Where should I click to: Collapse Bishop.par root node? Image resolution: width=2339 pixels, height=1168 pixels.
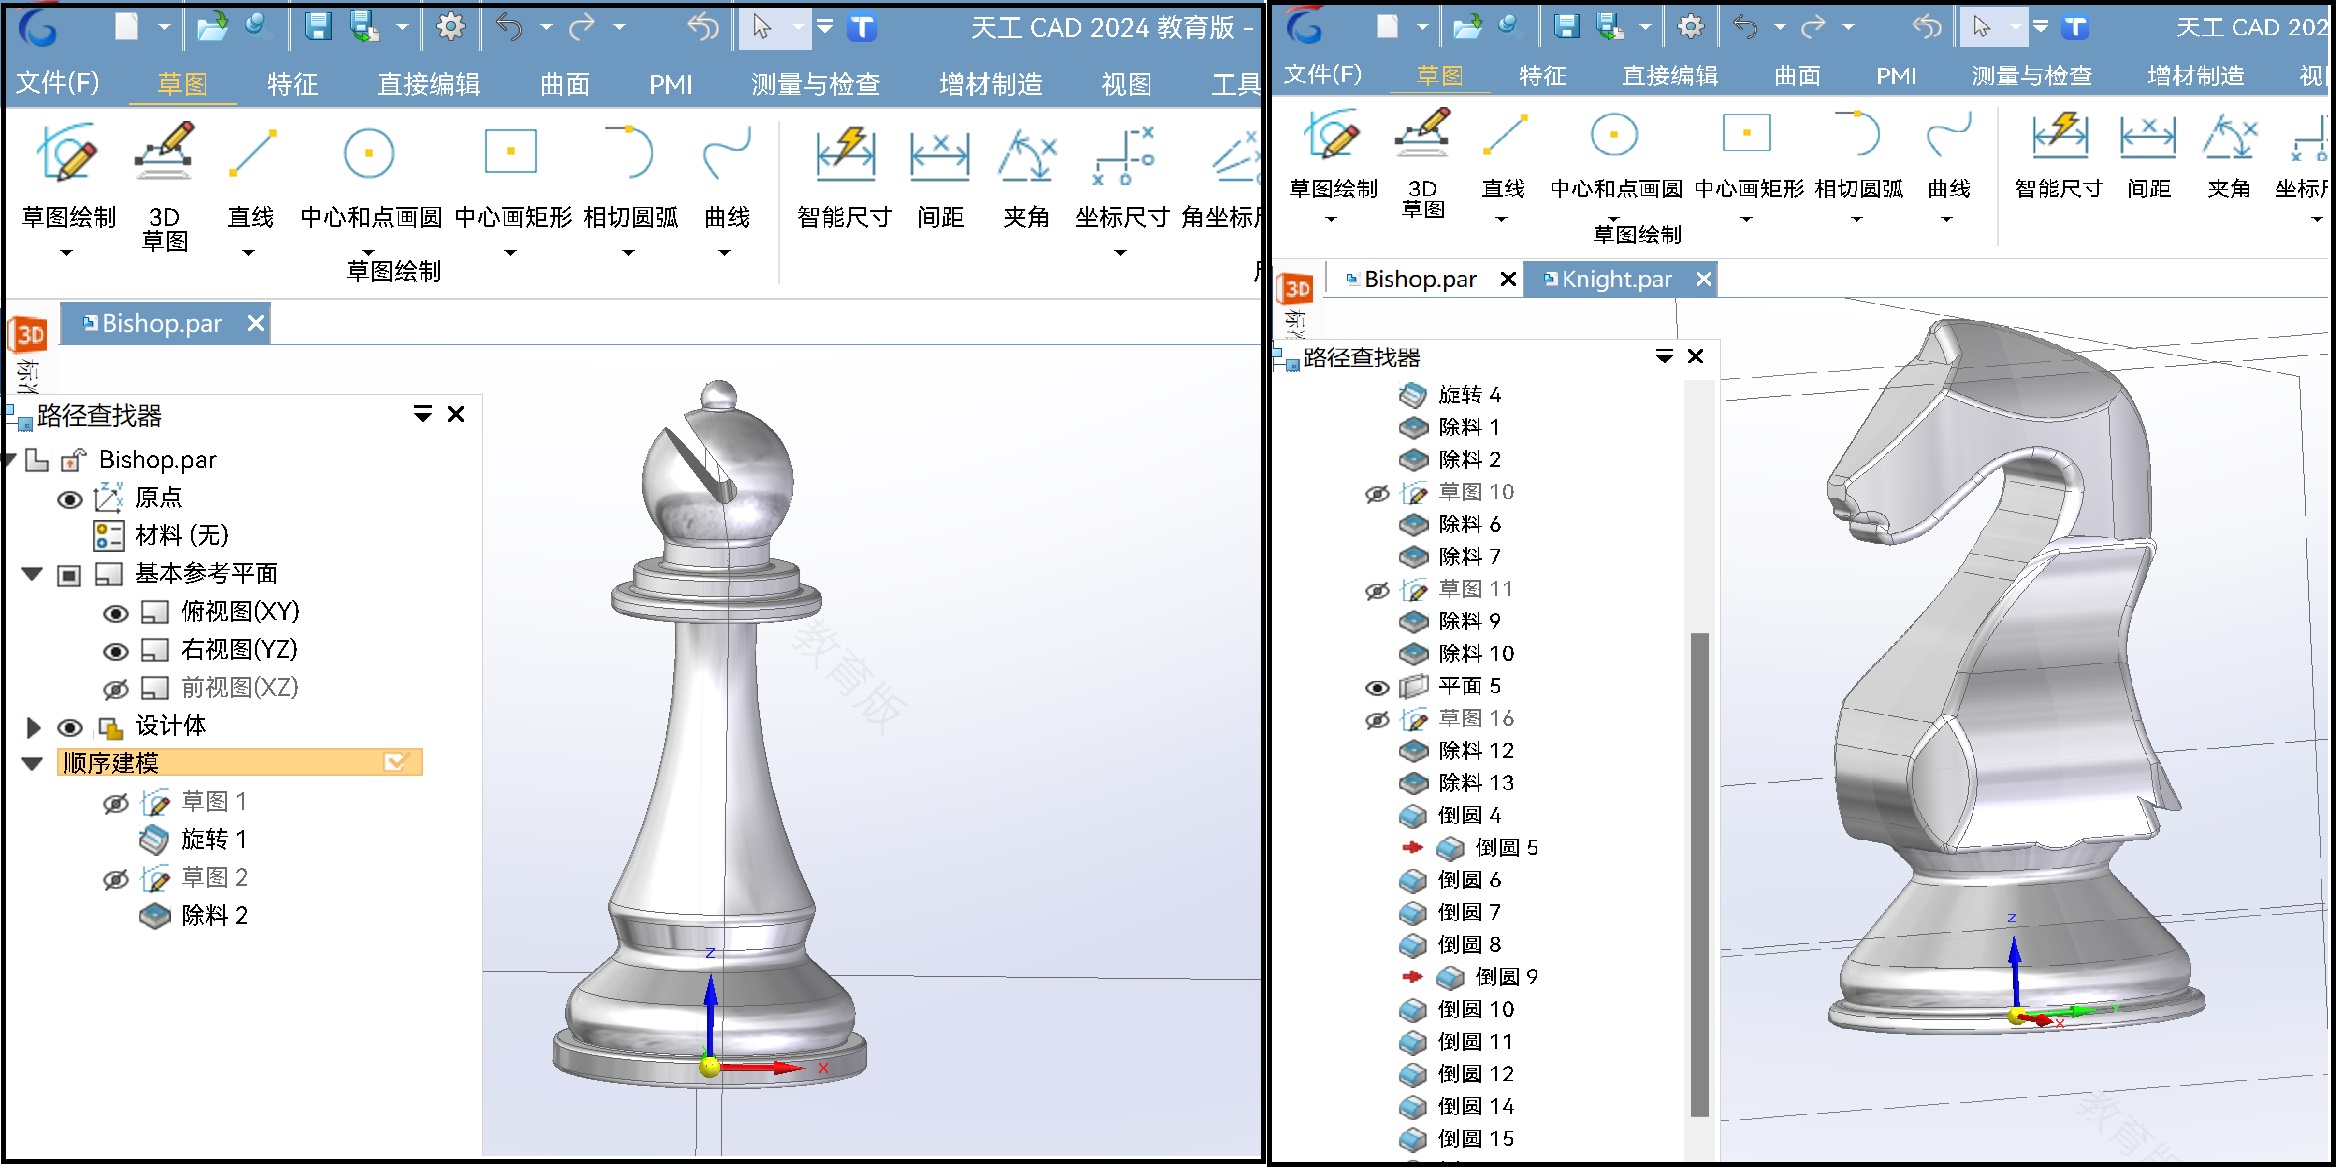click(10, 460)
